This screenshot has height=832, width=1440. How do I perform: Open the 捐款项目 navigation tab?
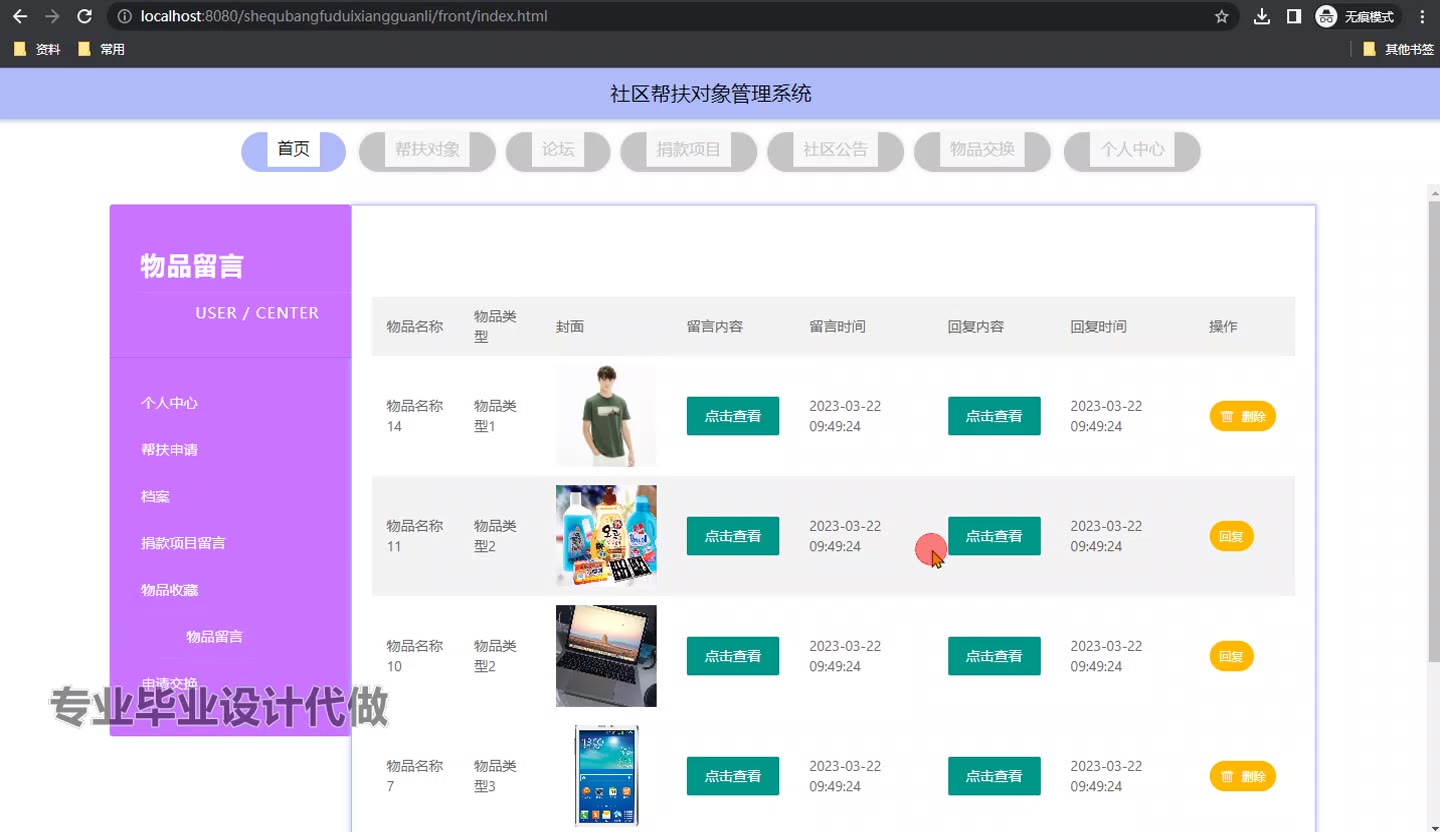(689, 150)
